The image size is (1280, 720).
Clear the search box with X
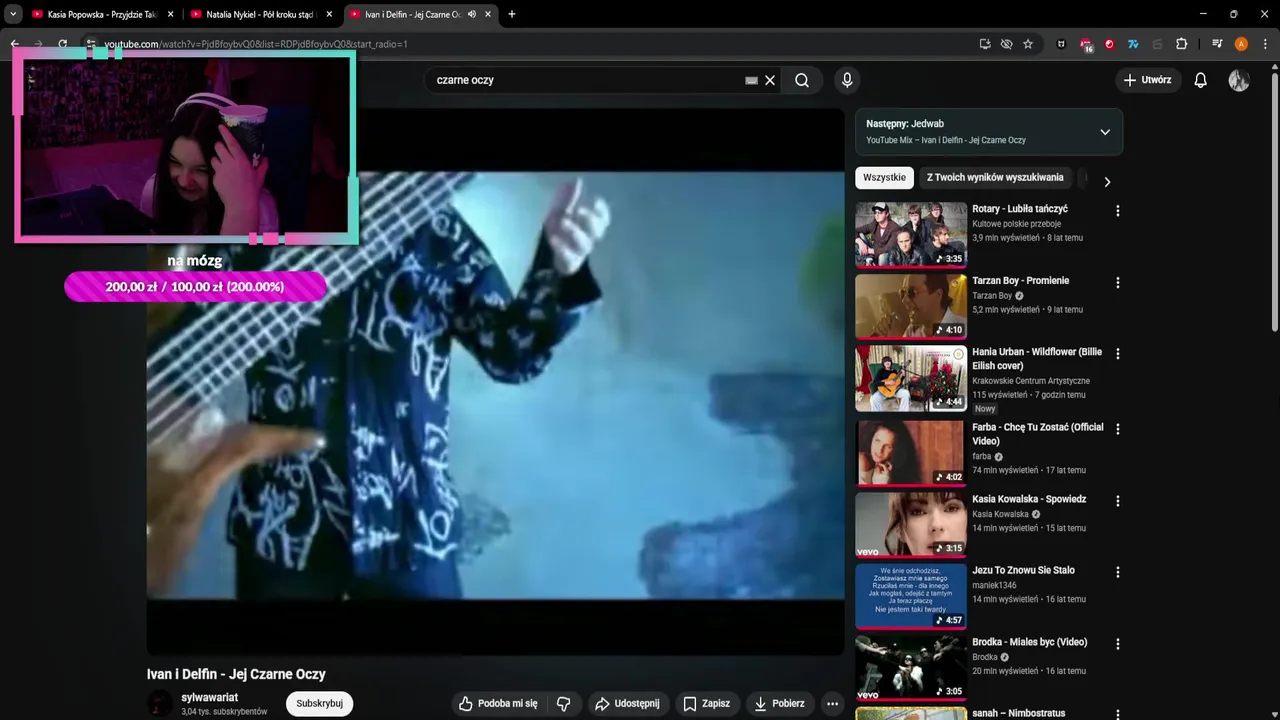770,80
